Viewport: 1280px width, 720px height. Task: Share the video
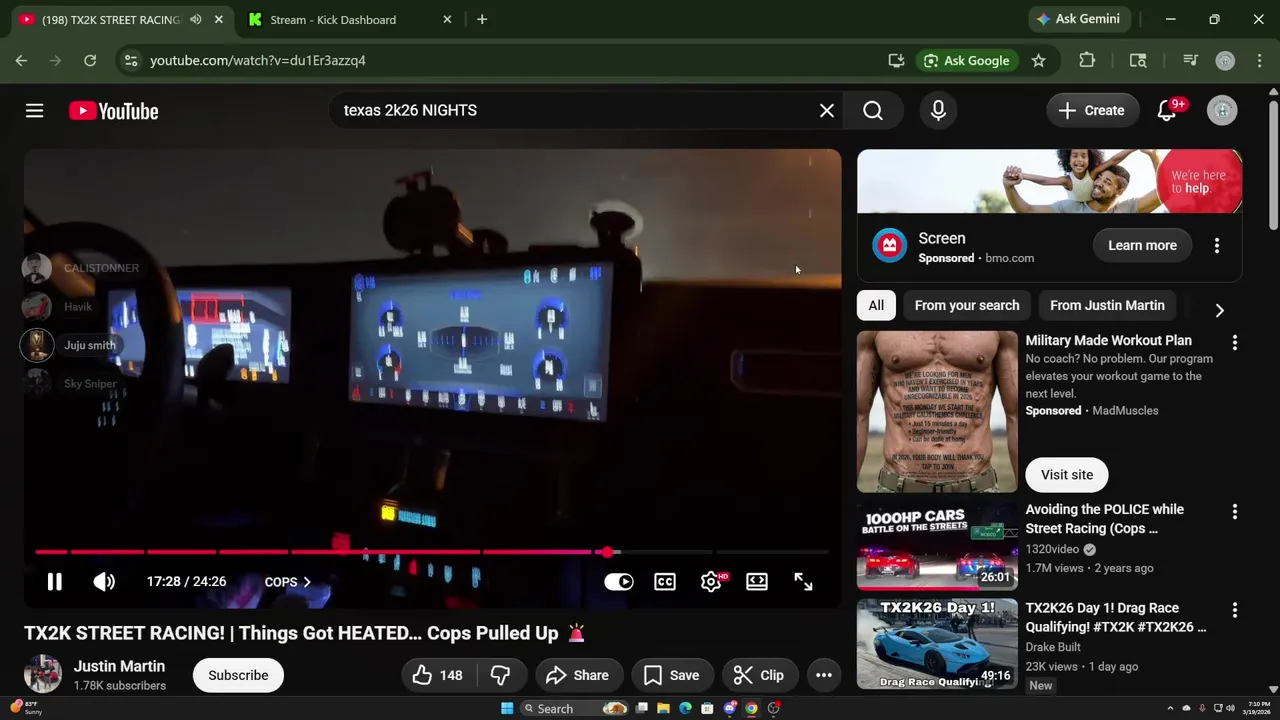coord(578,675)
